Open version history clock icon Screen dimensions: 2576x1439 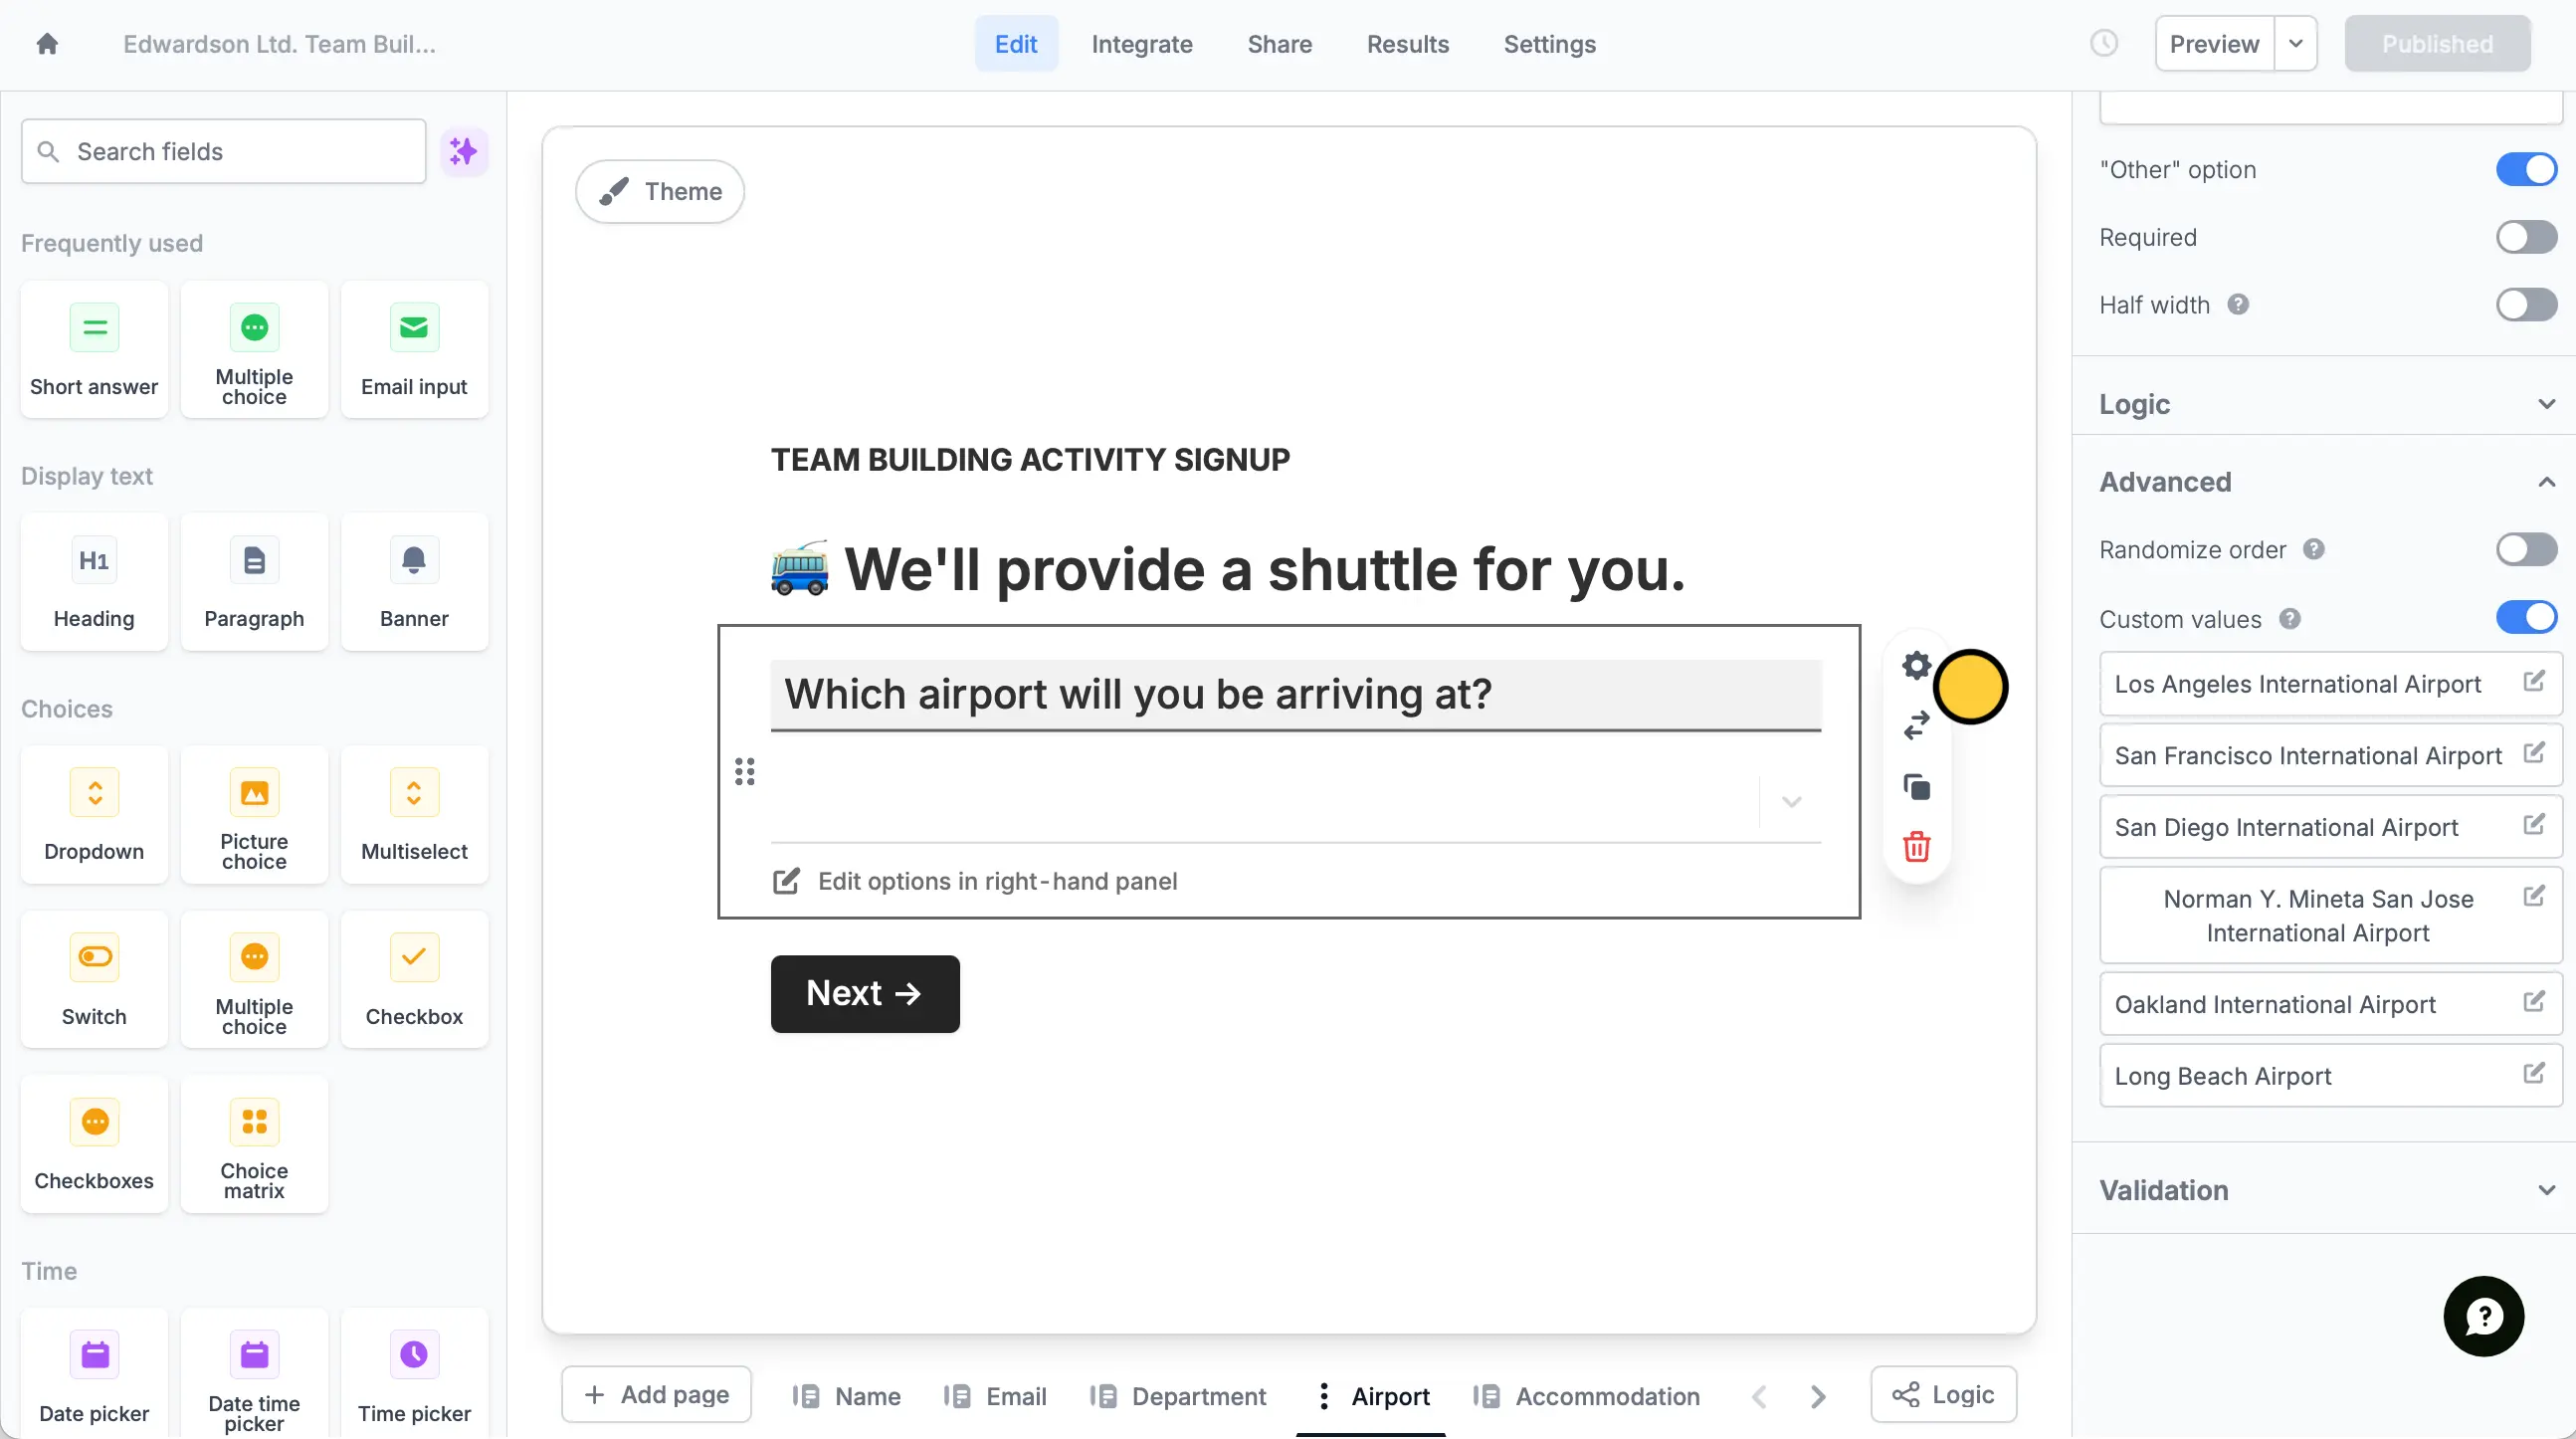coord(2104,44)
